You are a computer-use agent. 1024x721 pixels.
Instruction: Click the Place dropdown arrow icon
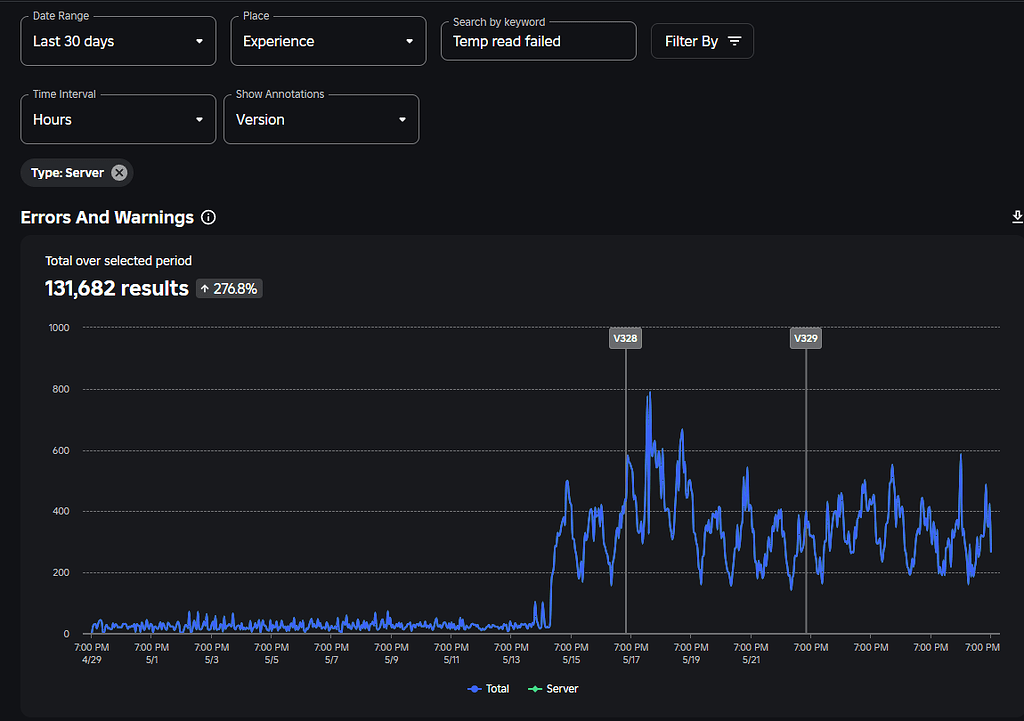click(x=409, y=40)
